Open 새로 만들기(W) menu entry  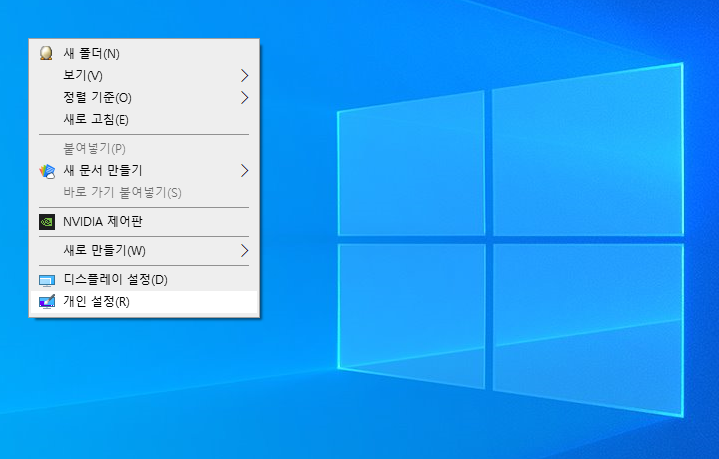click(x=144, y=250)
